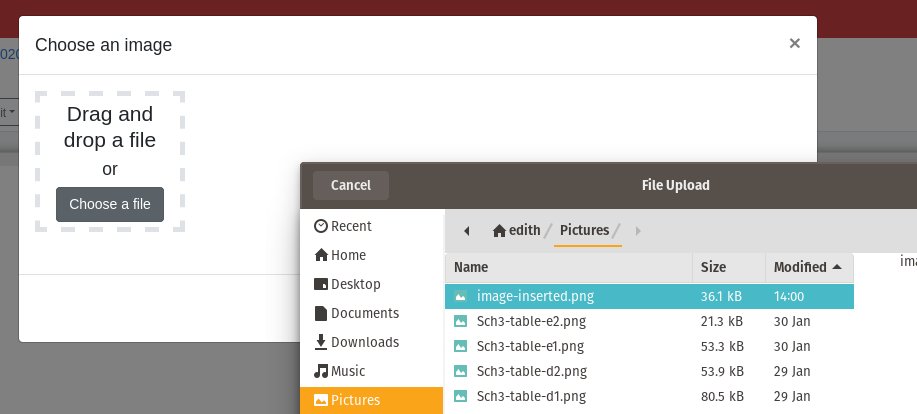This screenshot has width=917, height=414.
Task: Click the back arrow in path bar
Action: click(466, 231)
